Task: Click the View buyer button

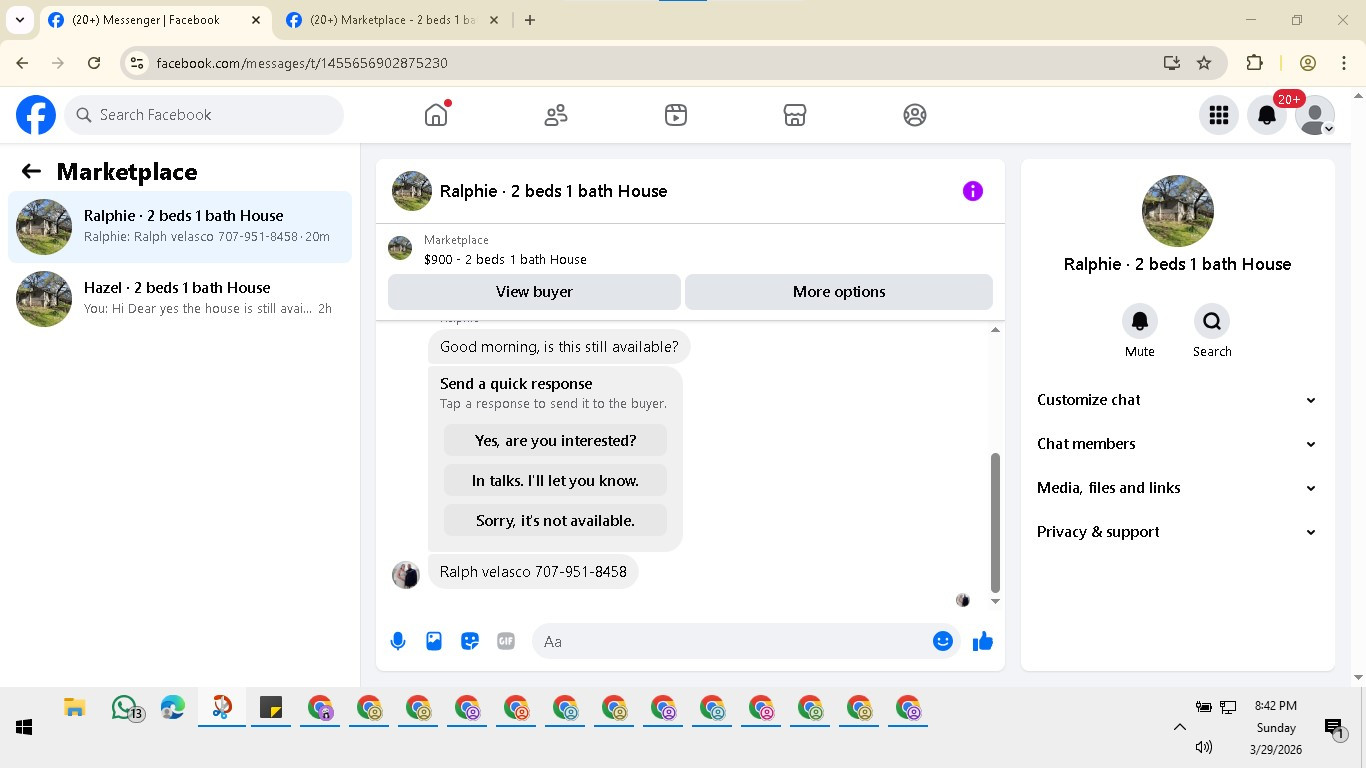Action: pos(534,292)
